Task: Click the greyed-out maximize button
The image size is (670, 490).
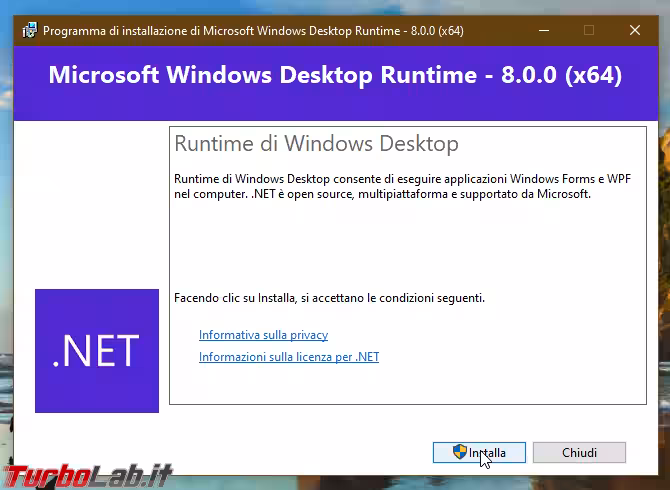Action: click(588, 30)
